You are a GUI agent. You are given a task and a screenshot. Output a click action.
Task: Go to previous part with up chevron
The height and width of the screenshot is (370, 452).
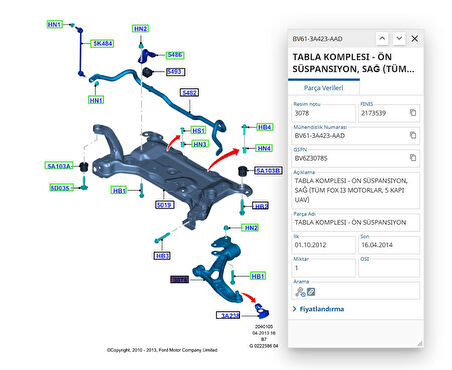pos(382,39)
